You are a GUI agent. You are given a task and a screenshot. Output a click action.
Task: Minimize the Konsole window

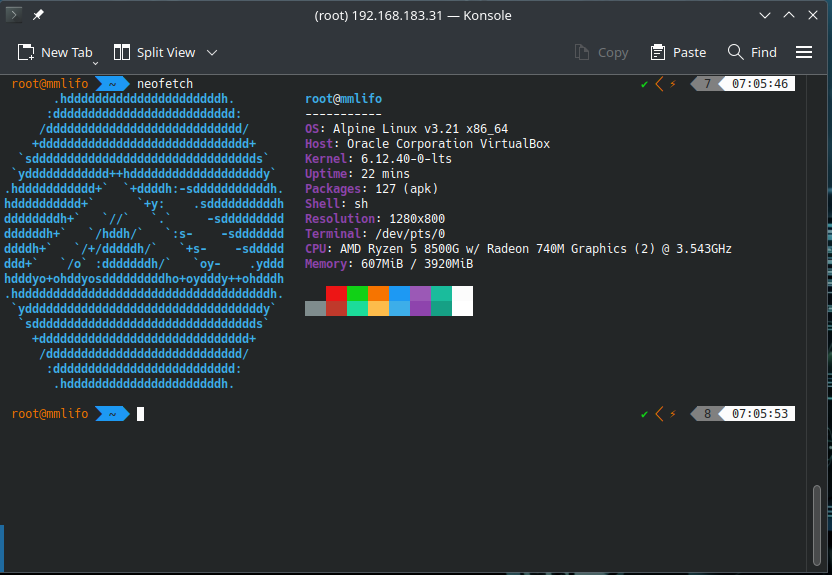(764, 15)
